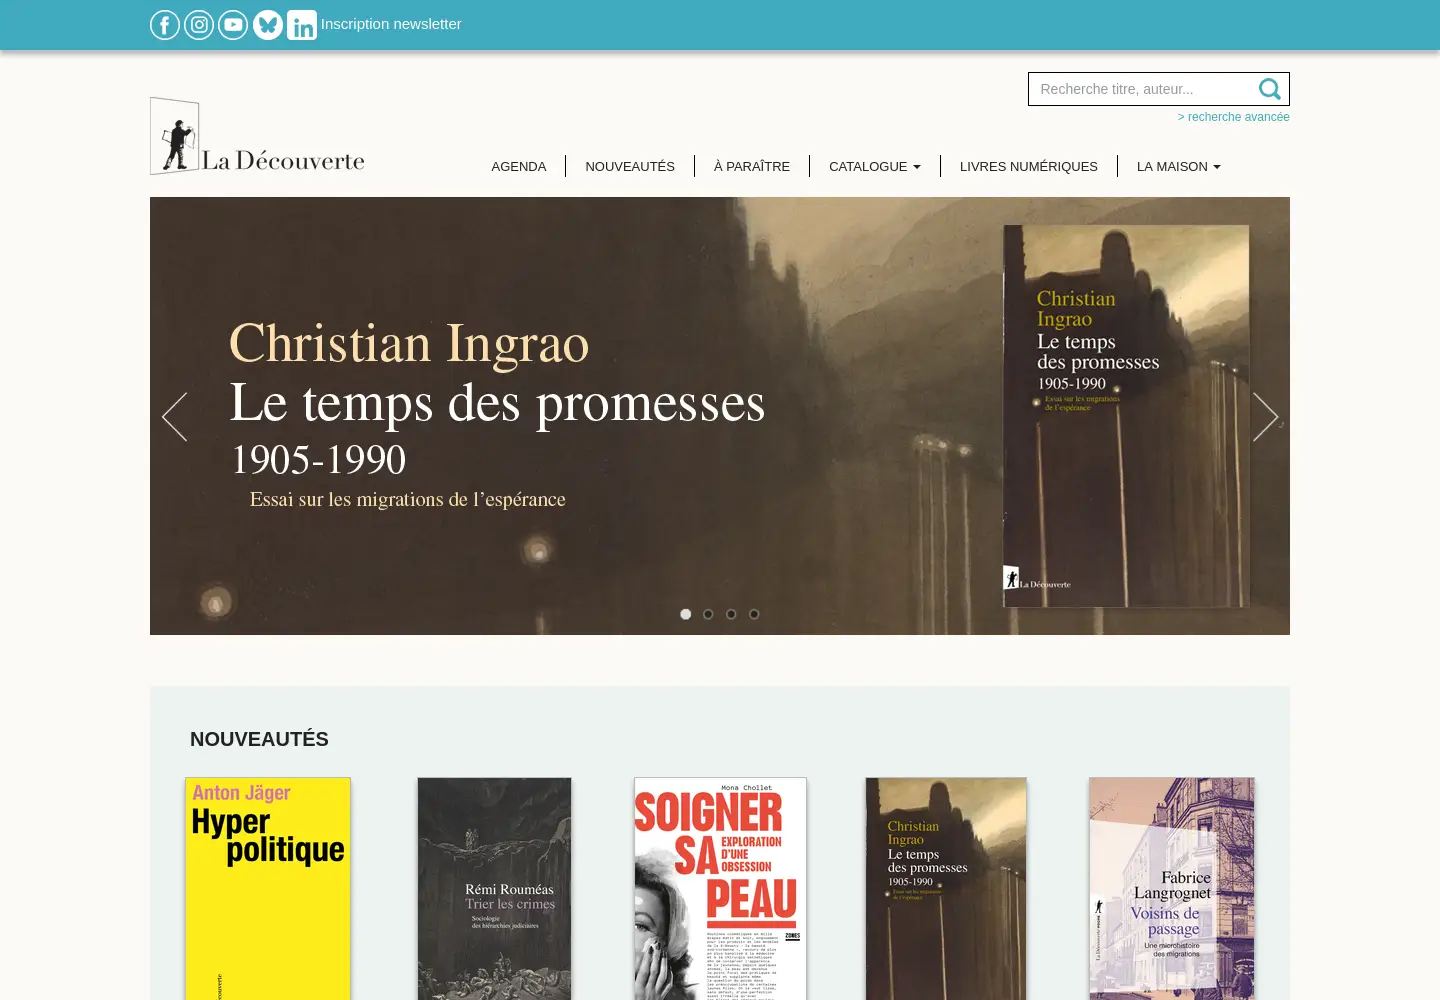The width and height of the screenshot is (1440, 1000).
Task: Click the banner book cover Le temps des promesses
Action: pos(1126,416)
